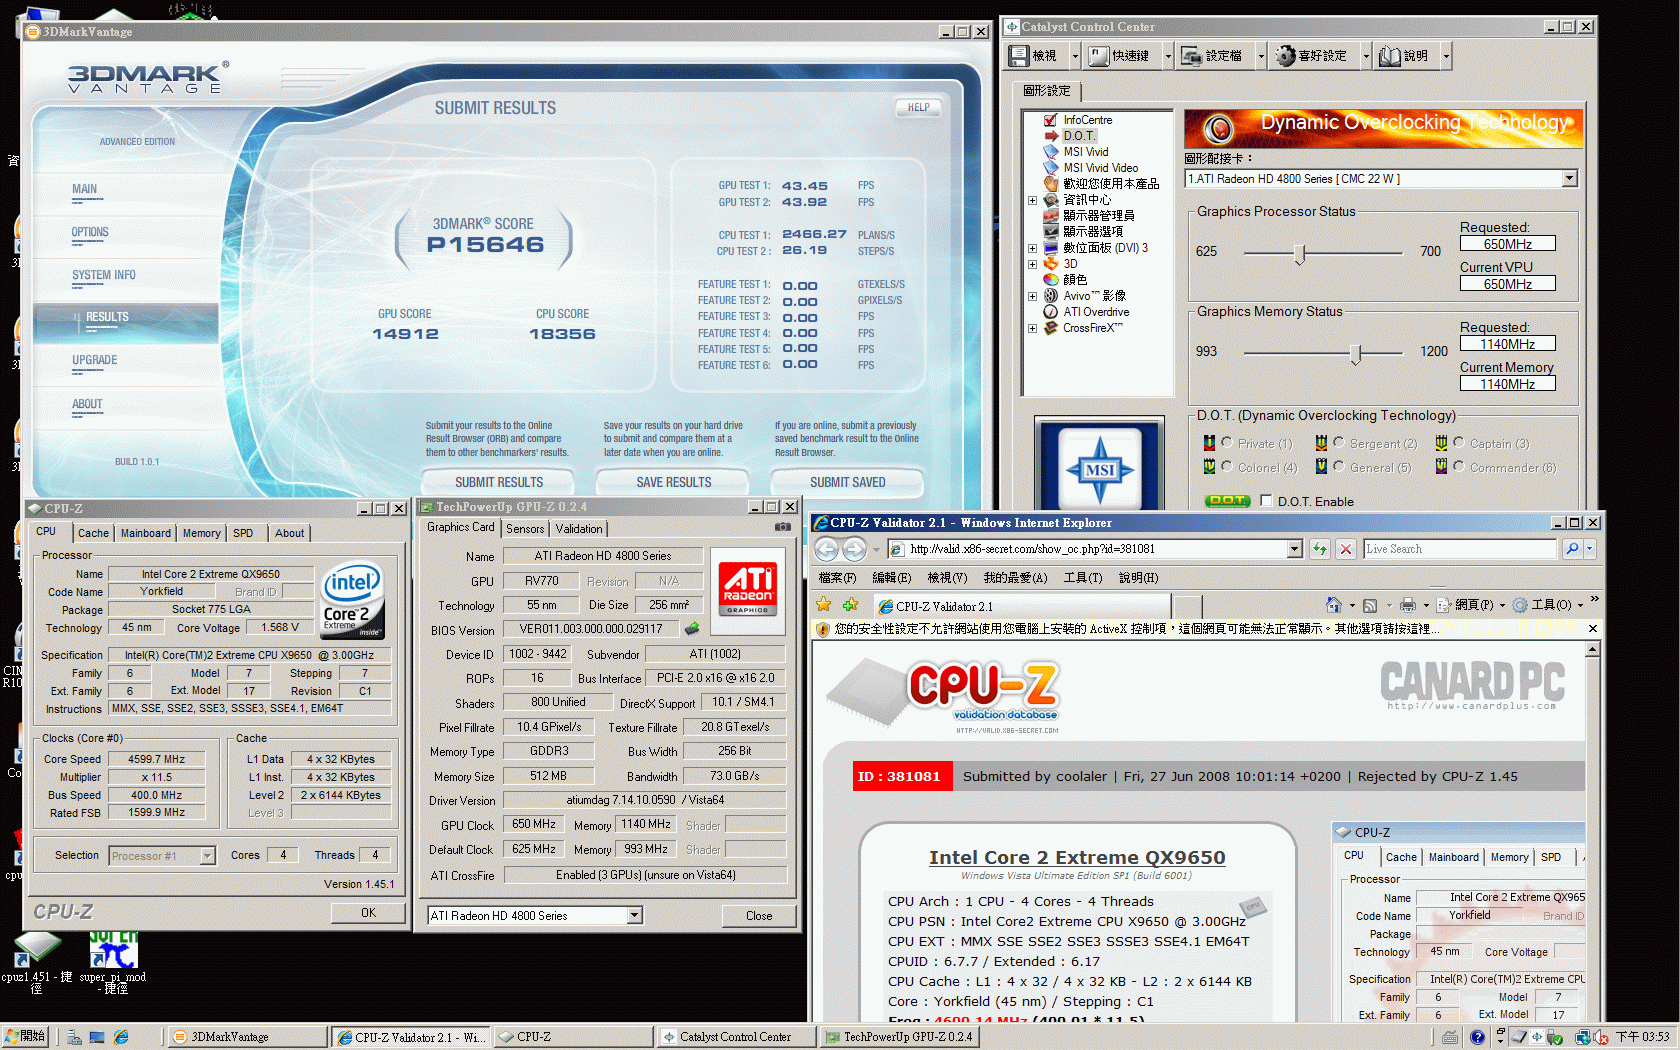Click SUBMIT RESULTS in 3DMark Vantage
This screenshot has width=1680, height=1050.
(499, 482)
